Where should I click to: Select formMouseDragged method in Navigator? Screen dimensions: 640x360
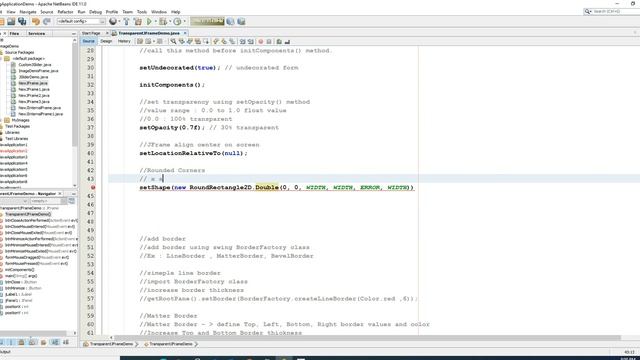(x=37, y=257)
